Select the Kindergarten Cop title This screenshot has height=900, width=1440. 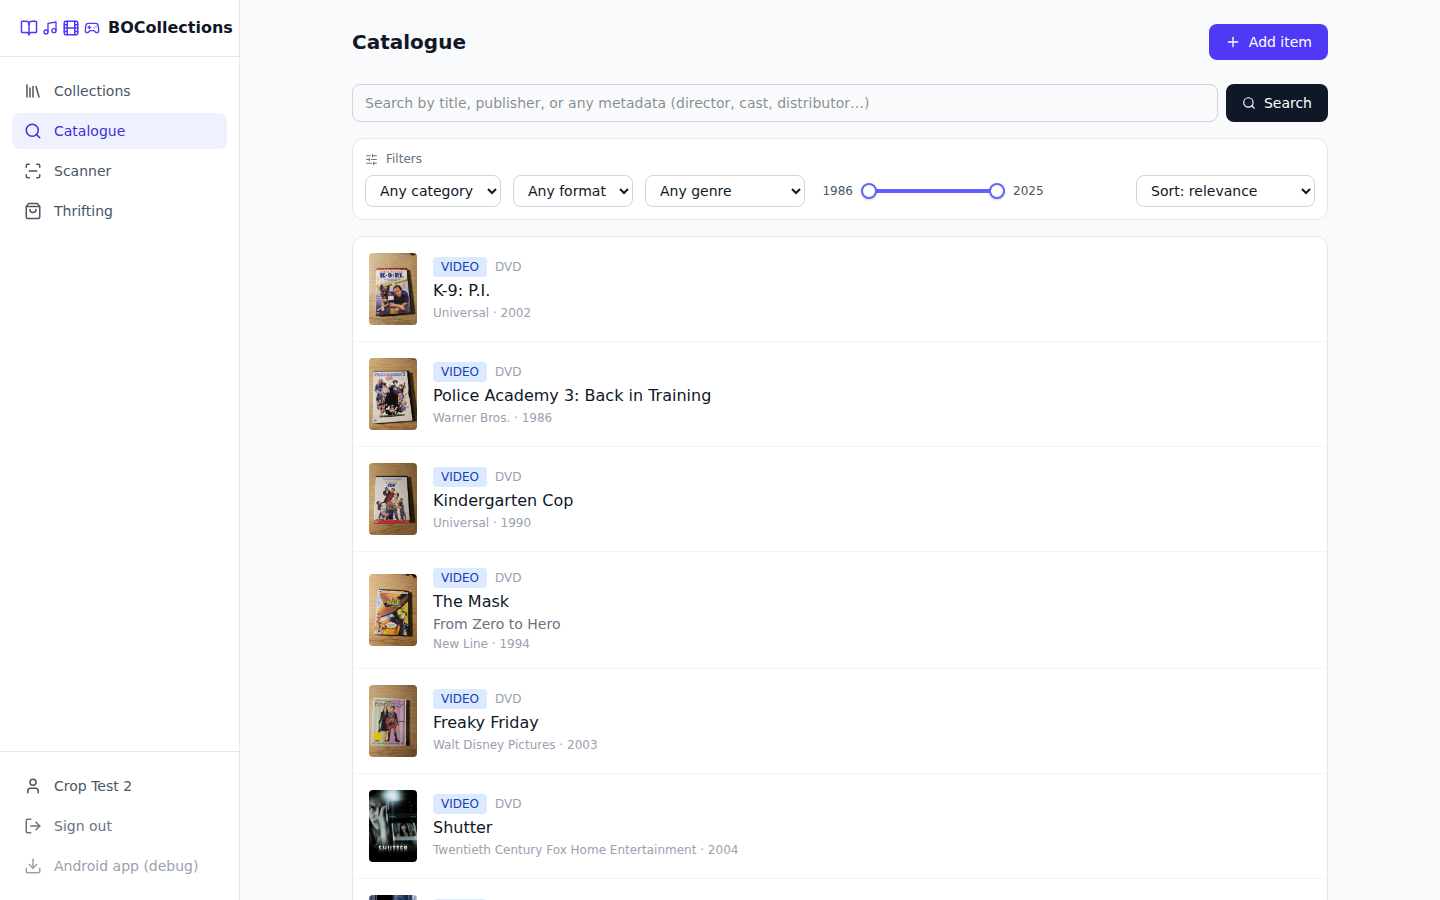pyautogui.click(x=503, y=500)
